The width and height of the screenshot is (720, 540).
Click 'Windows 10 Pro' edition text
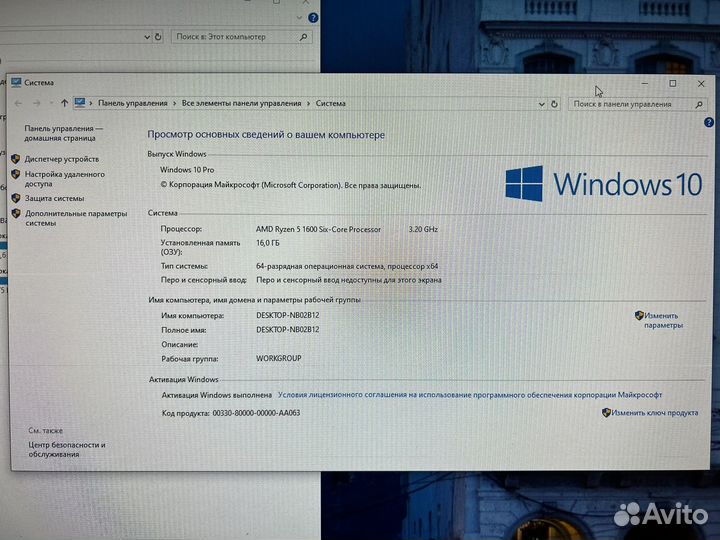click(187, 169)
